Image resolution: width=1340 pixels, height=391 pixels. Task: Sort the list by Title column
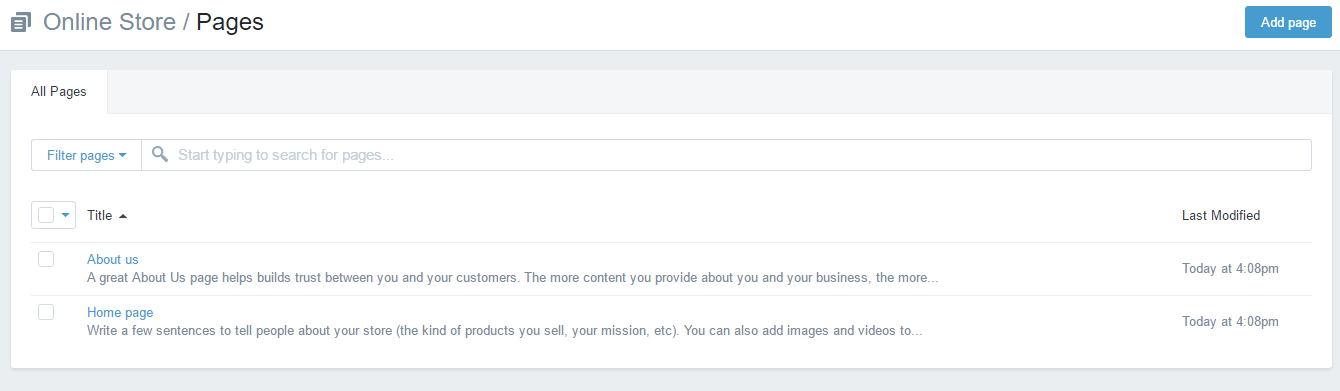pyautogui.click(x=100, y=215)
